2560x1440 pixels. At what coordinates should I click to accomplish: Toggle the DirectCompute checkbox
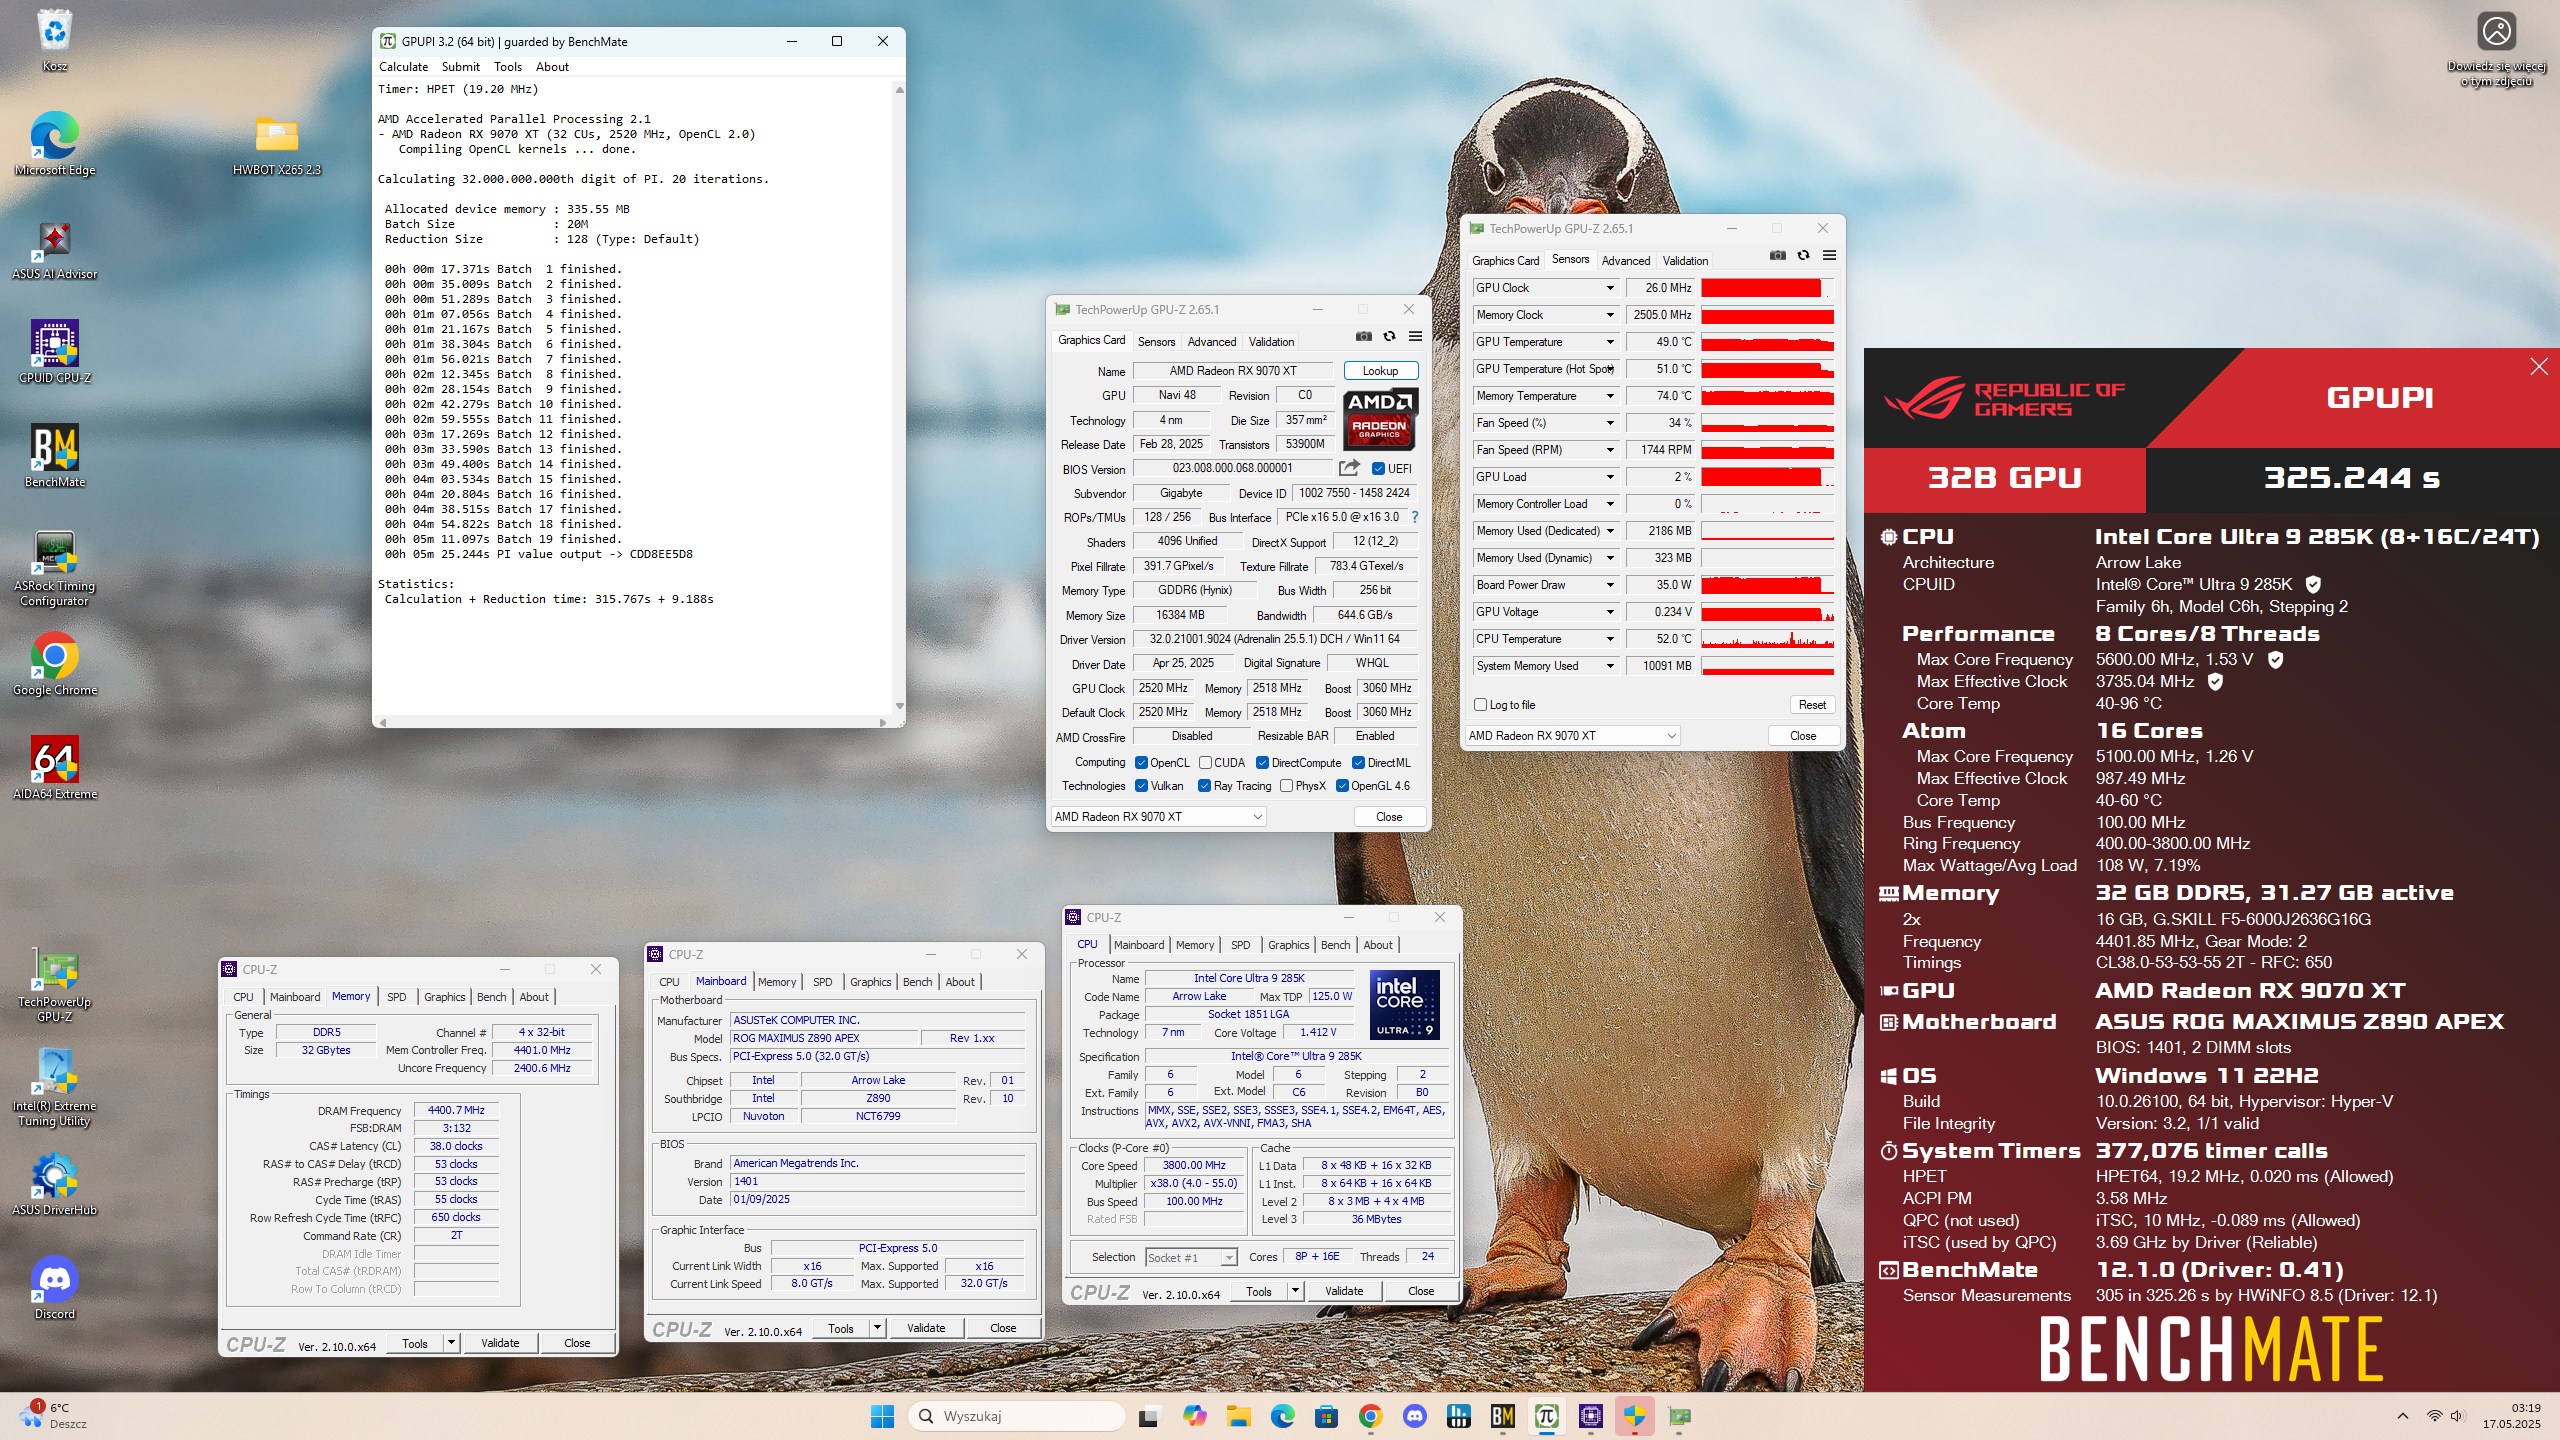[1262, 763]
